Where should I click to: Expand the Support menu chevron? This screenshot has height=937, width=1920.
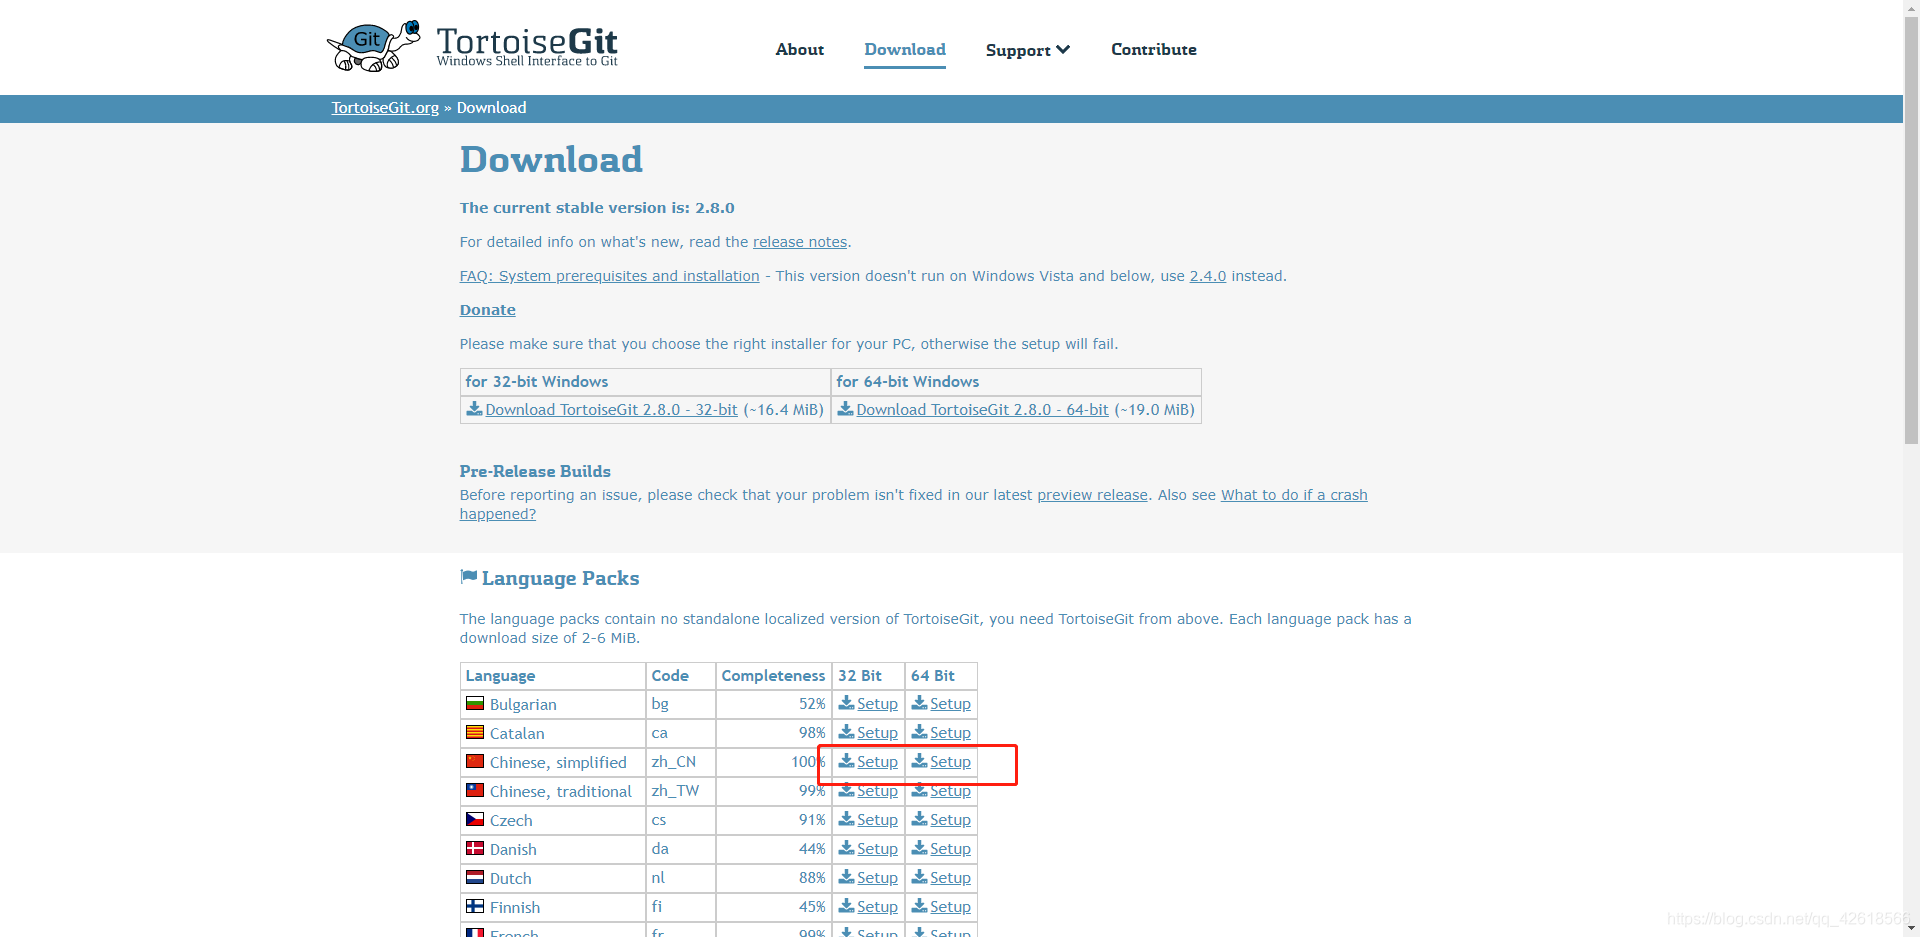point(1063,50)
